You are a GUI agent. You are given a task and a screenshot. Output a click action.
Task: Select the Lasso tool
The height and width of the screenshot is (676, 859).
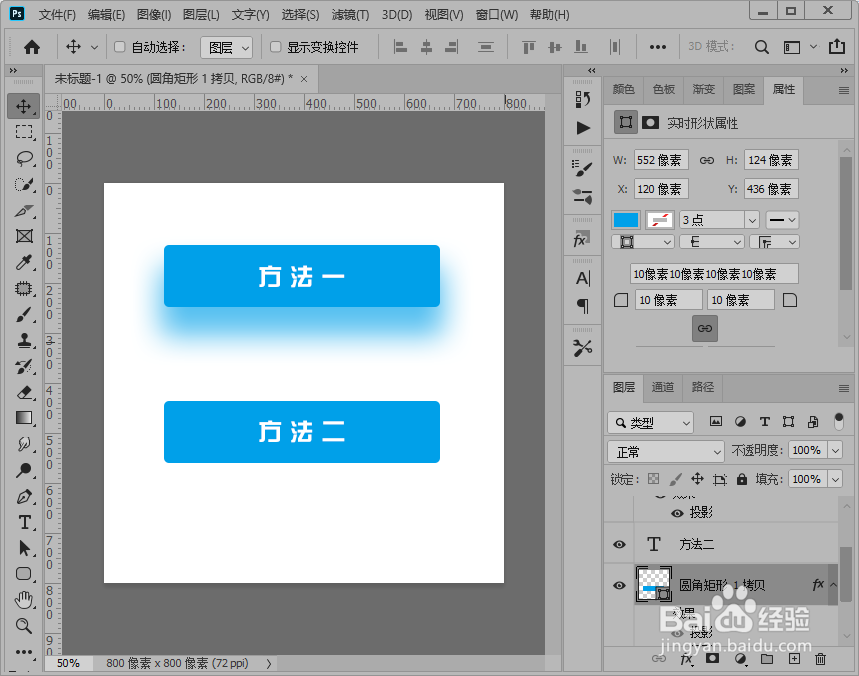(x=24, y=158)
